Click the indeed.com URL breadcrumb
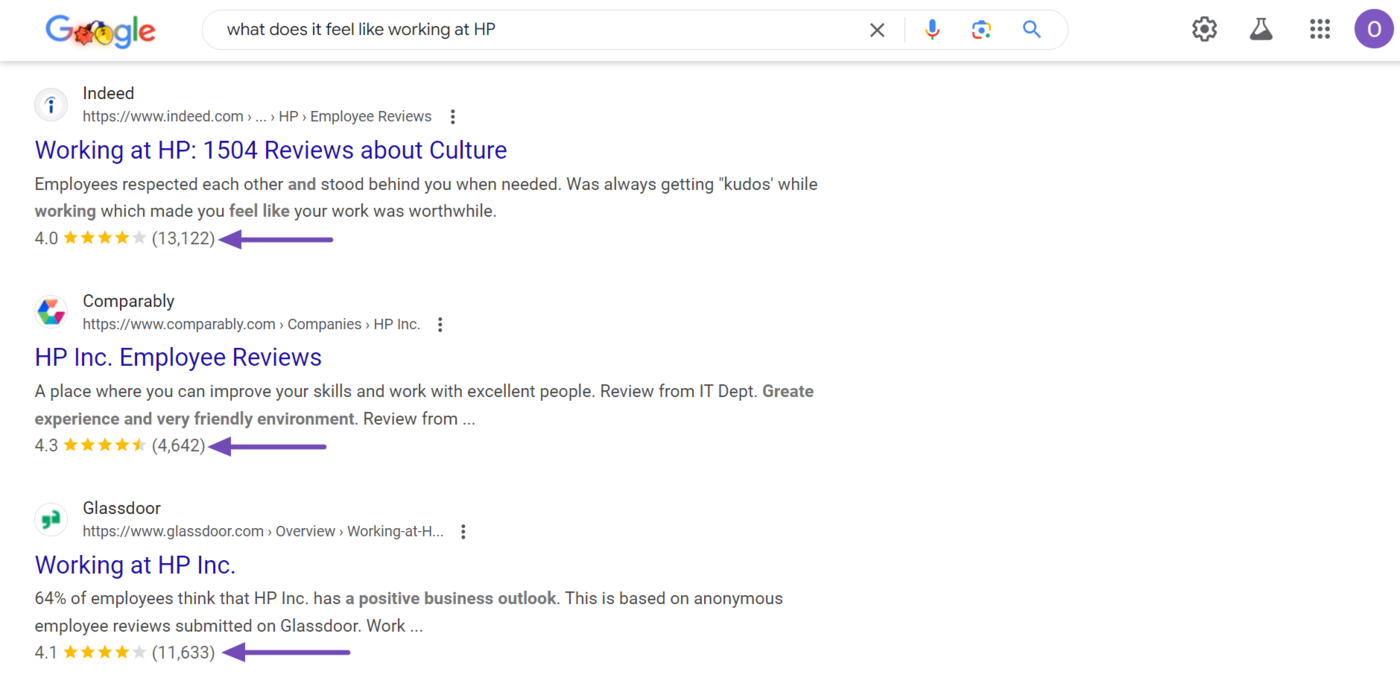Viewport: 1400px width, 692px height. click(x=257, y=117)
